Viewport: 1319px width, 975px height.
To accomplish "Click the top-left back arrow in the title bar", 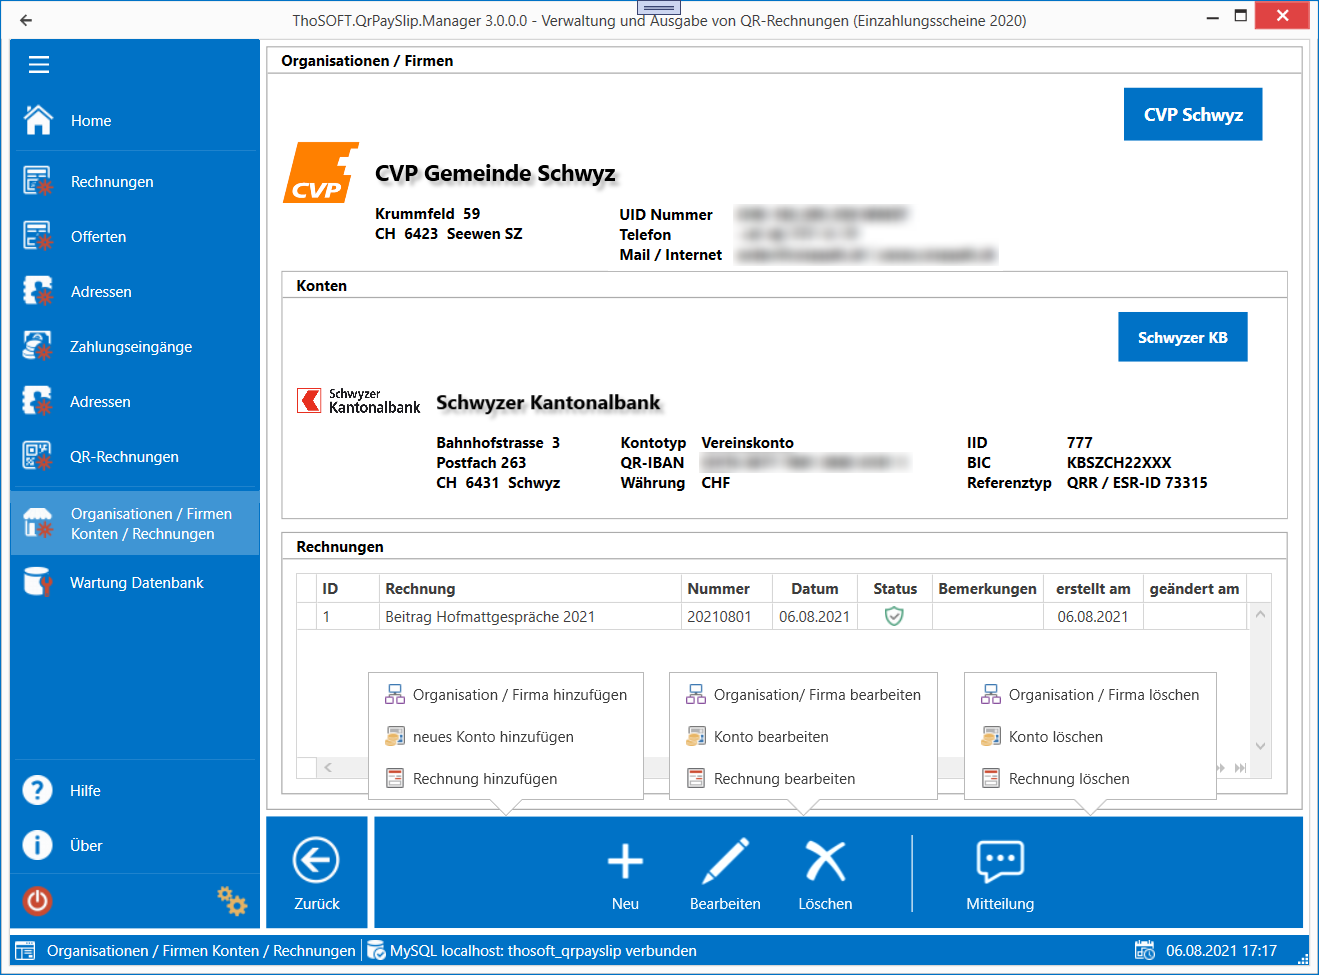I will pyautogui.click(x=26, y=20).
